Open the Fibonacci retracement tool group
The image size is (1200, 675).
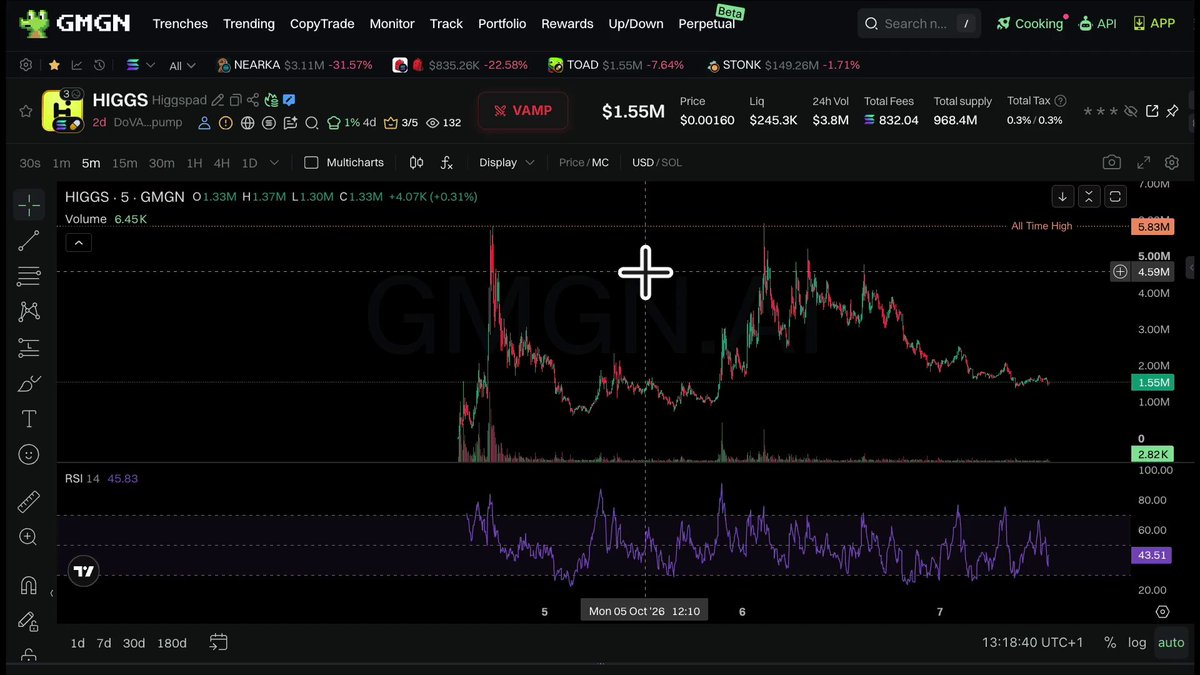click(29, 276)
